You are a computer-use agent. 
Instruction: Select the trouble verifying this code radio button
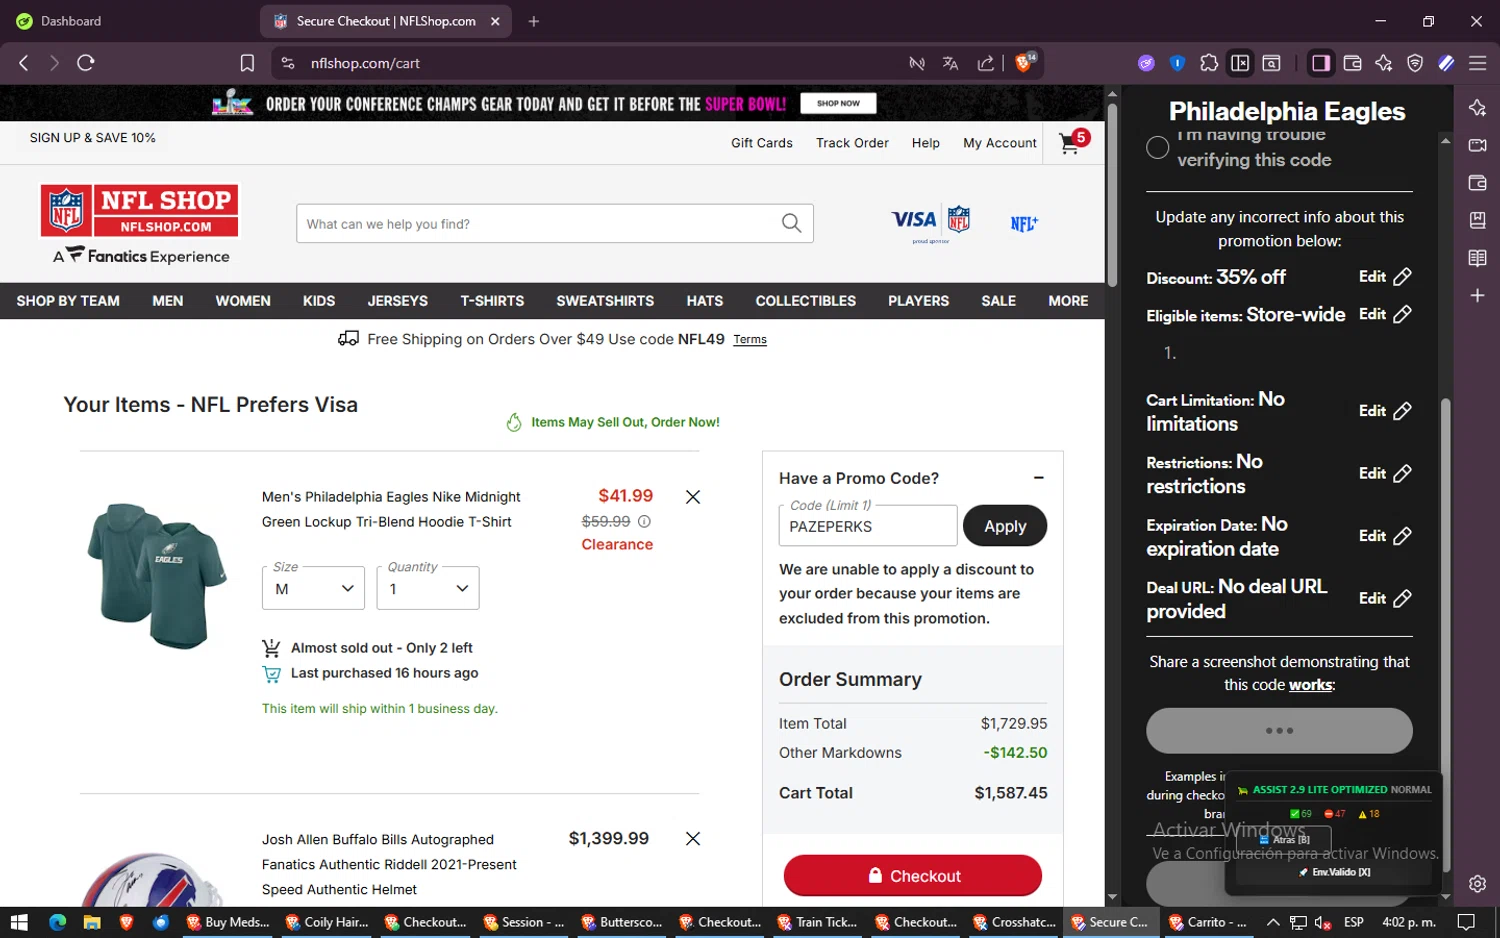(1157, 148)
